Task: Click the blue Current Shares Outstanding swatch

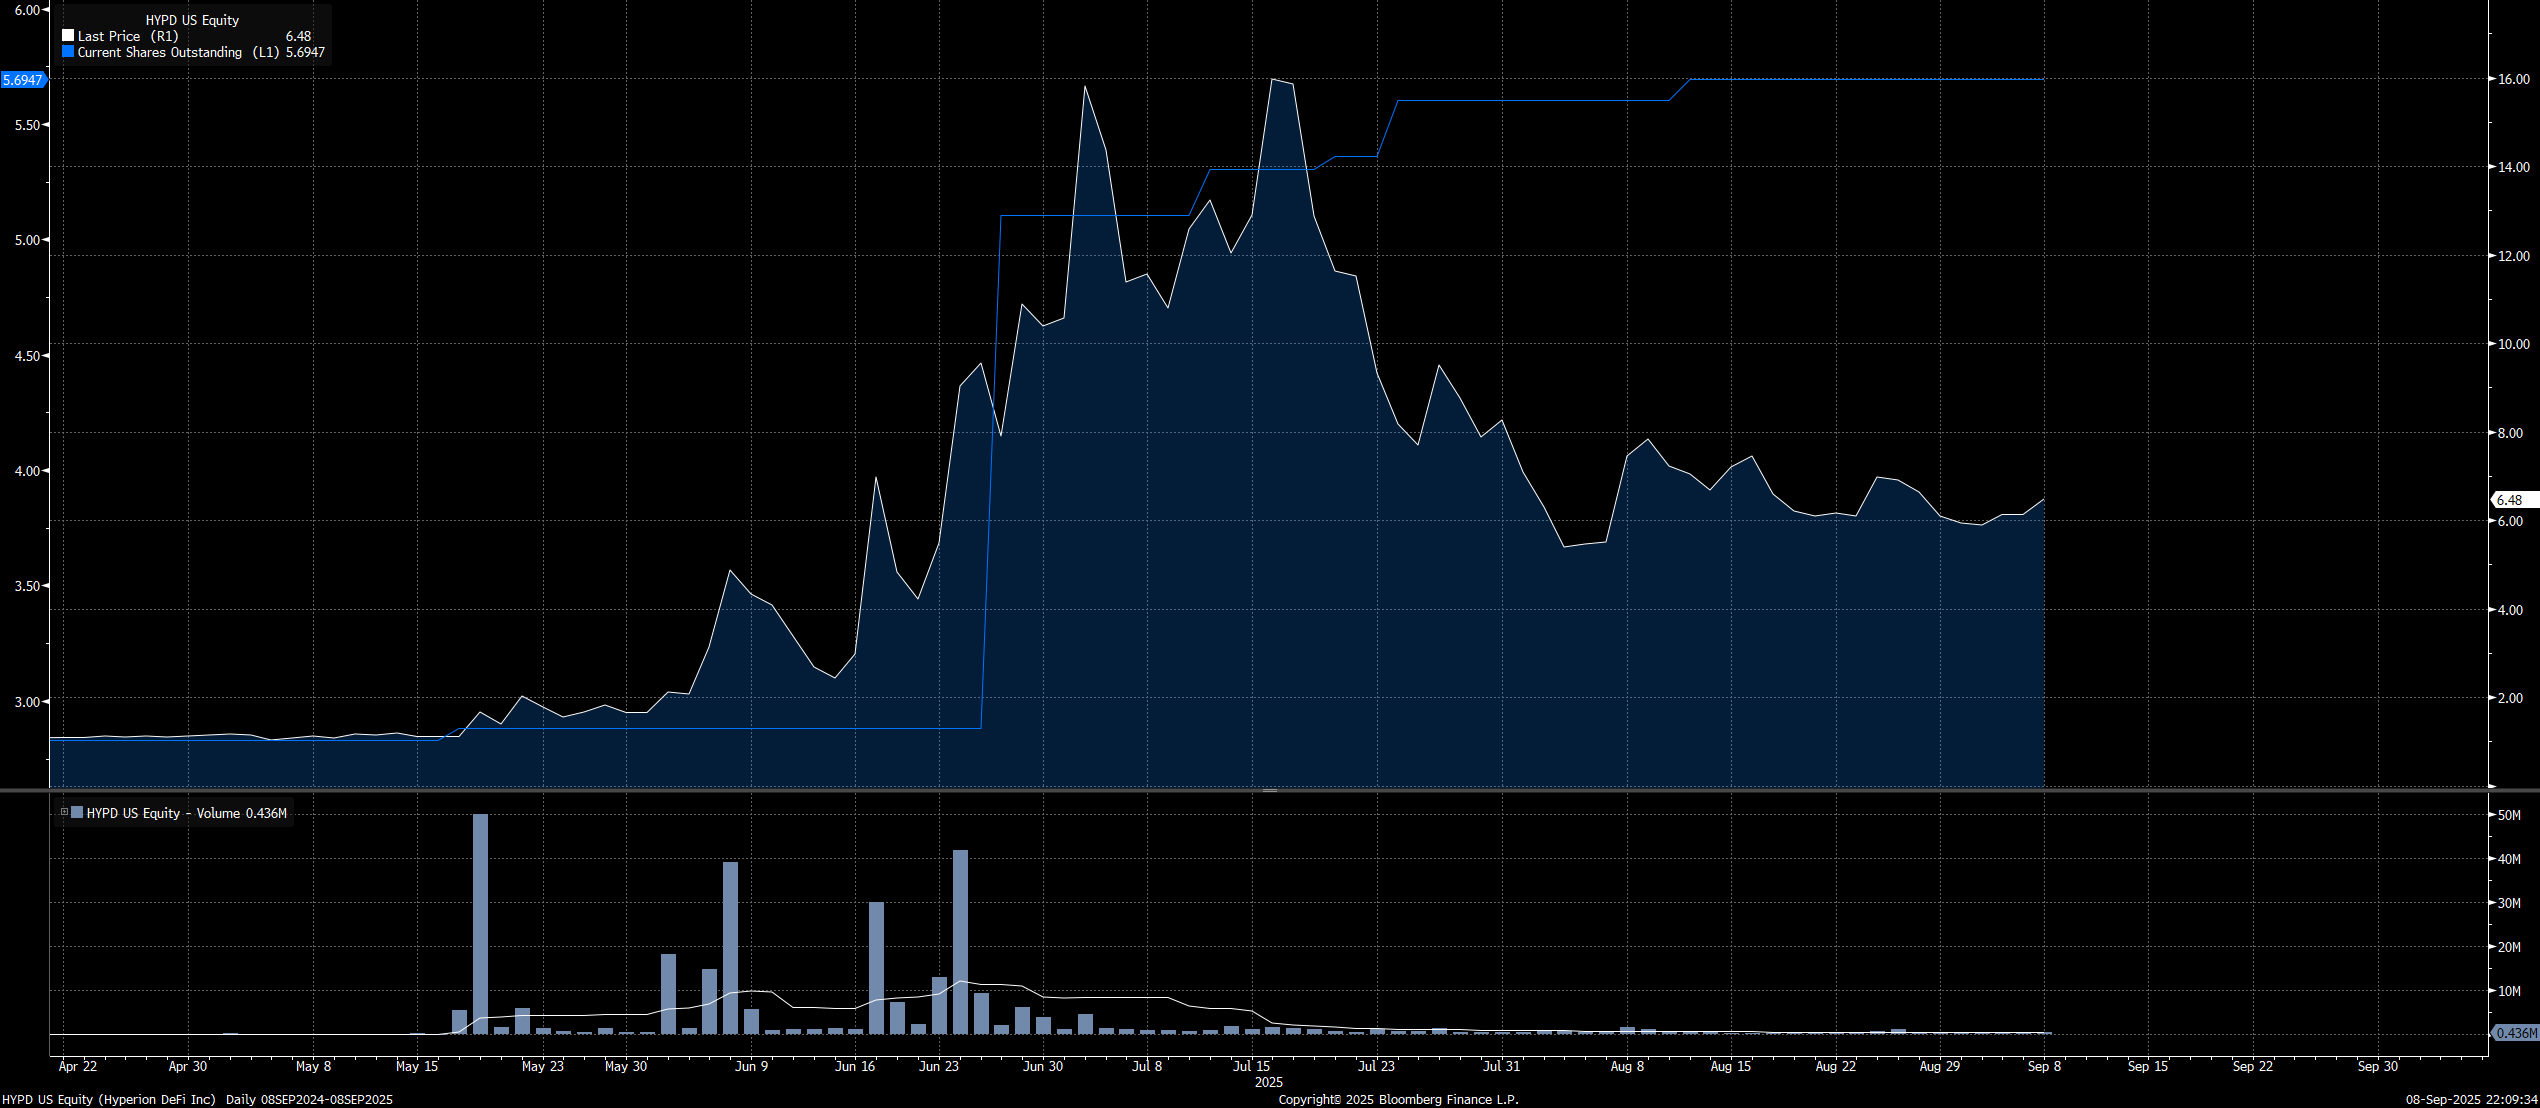Action: click(x=68, y=51)
